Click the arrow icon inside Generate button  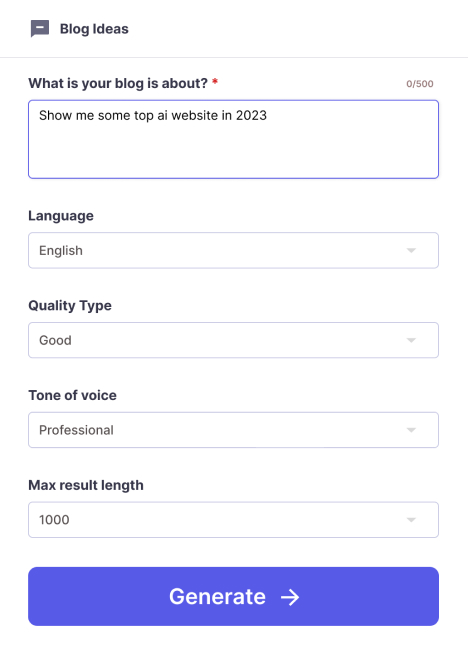(290, 597)
